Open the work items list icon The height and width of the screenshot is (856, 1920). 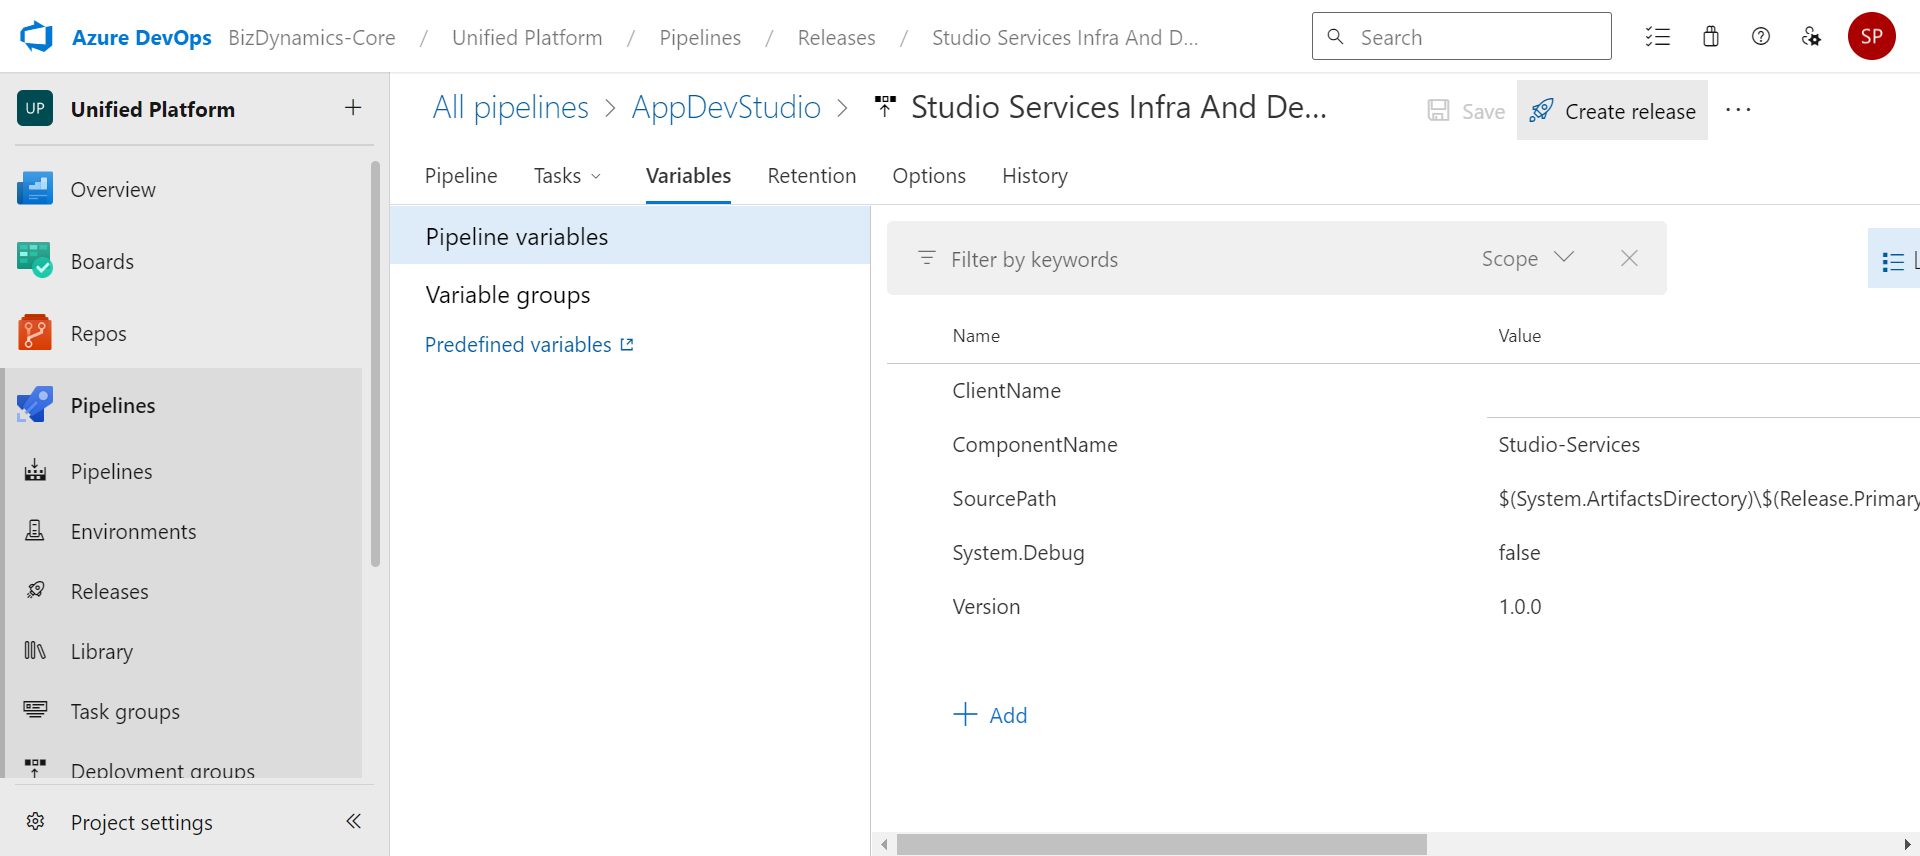tap(1658, 37)
